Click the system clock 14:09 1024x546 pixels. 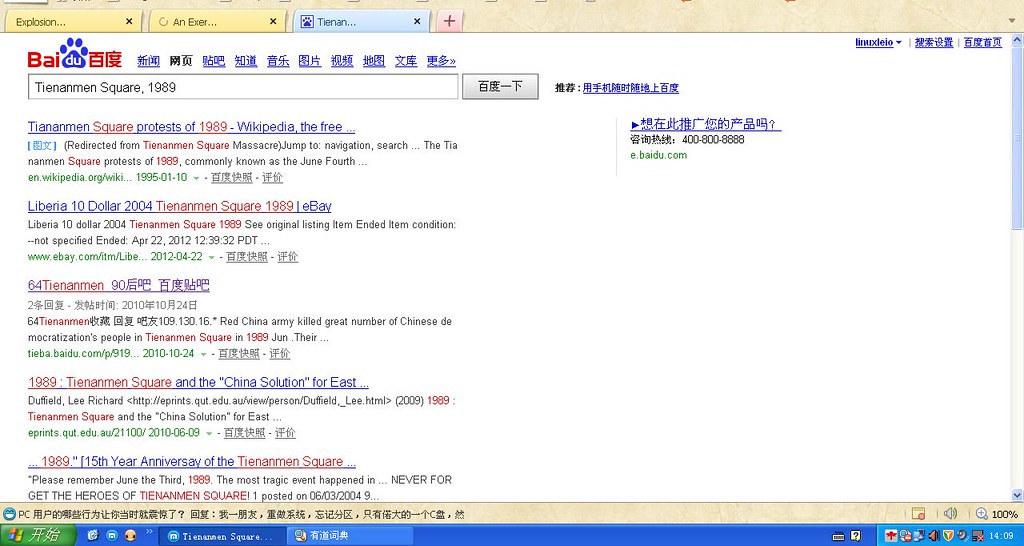(x=1001, y=536)
